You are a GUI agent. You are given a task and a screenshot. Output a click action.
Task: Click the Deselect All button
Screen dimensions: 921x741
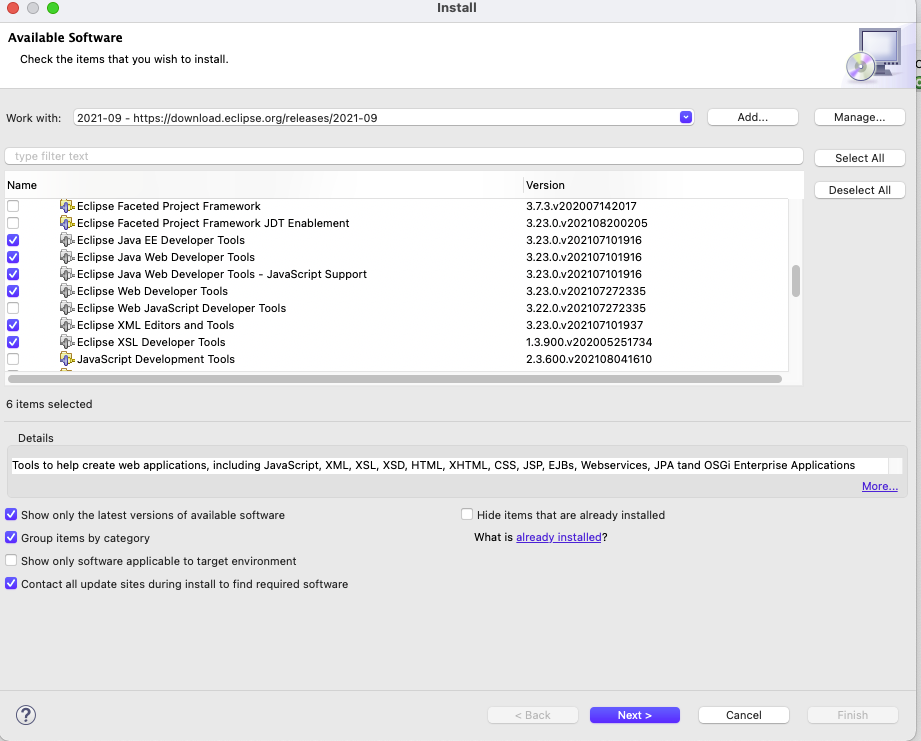point(859,190)
